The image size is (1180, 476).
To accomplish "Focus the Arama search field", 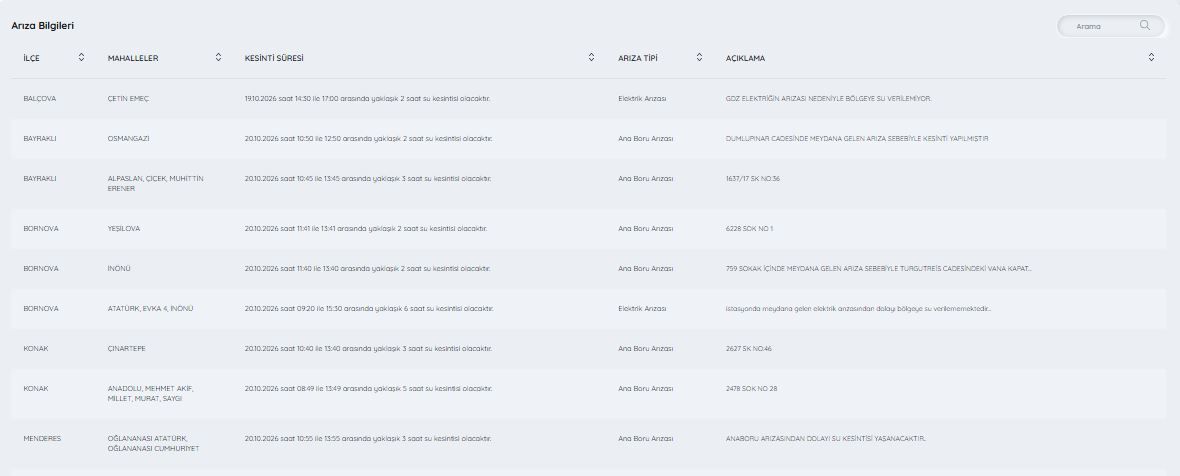I will click(x=1111, y=26).
